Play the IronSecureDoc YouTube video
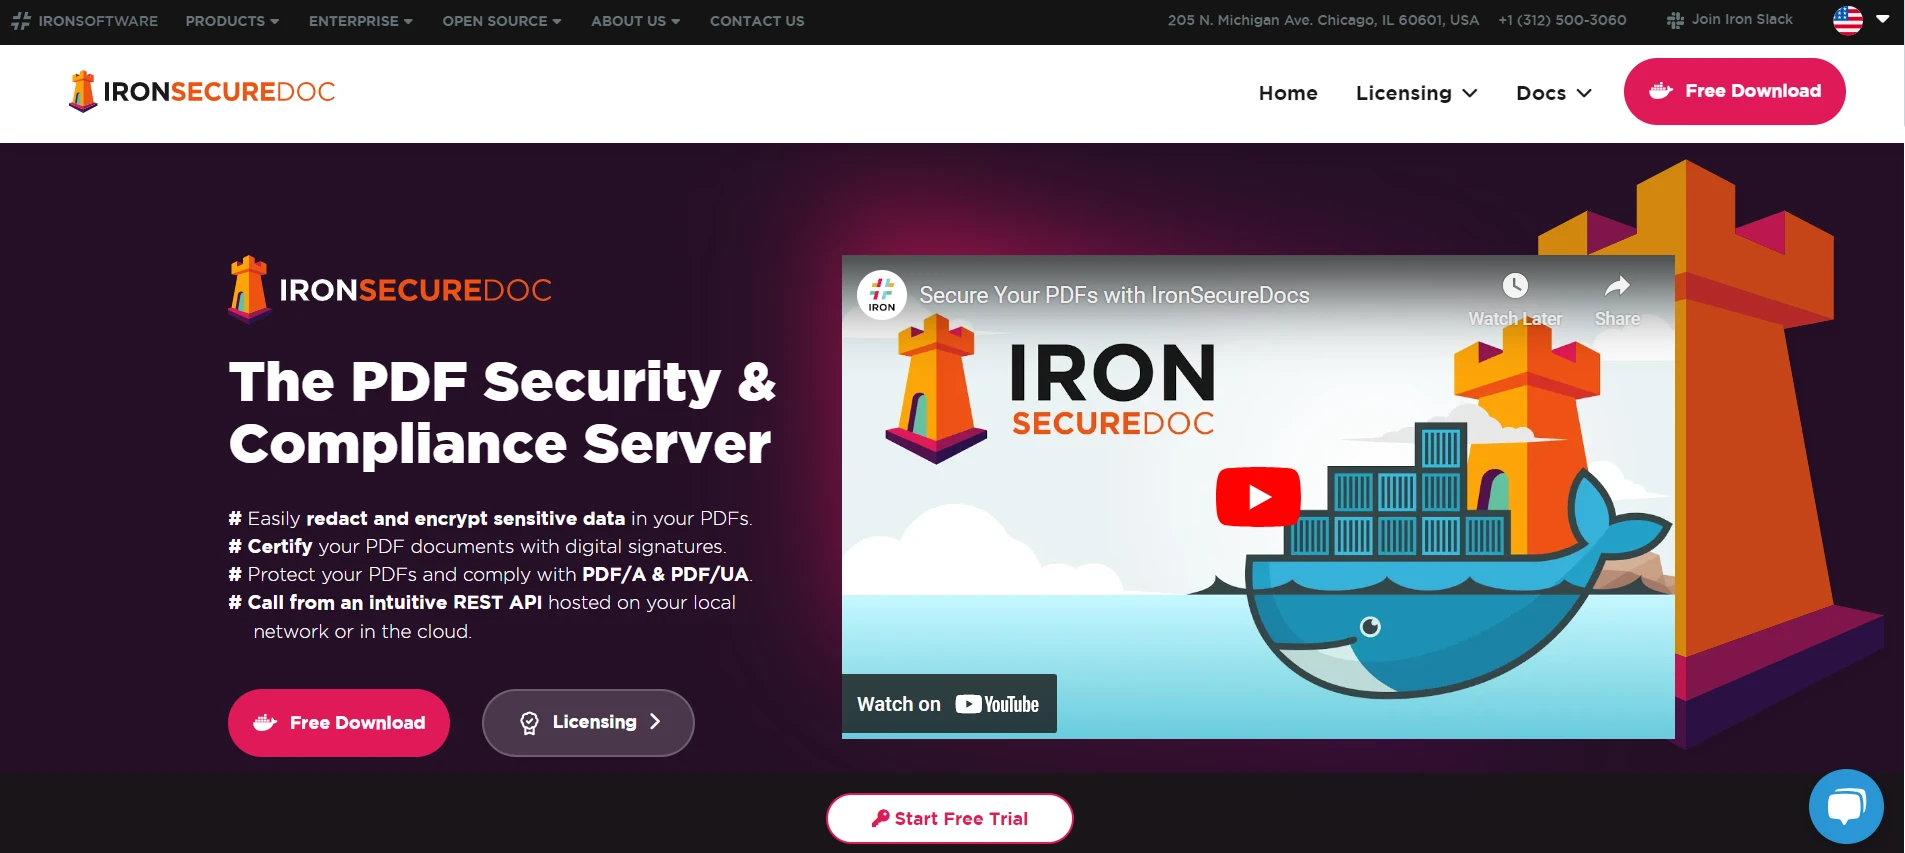This screenshot has width=1905, height=853. pos(1258,497)
